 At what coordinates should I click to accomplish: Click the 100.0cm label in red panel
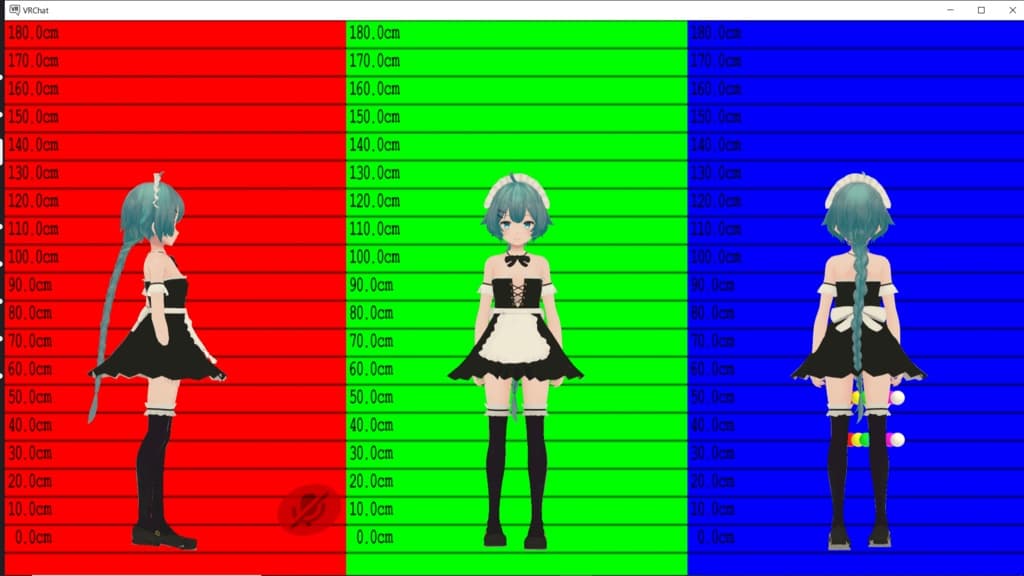point(33,257)
